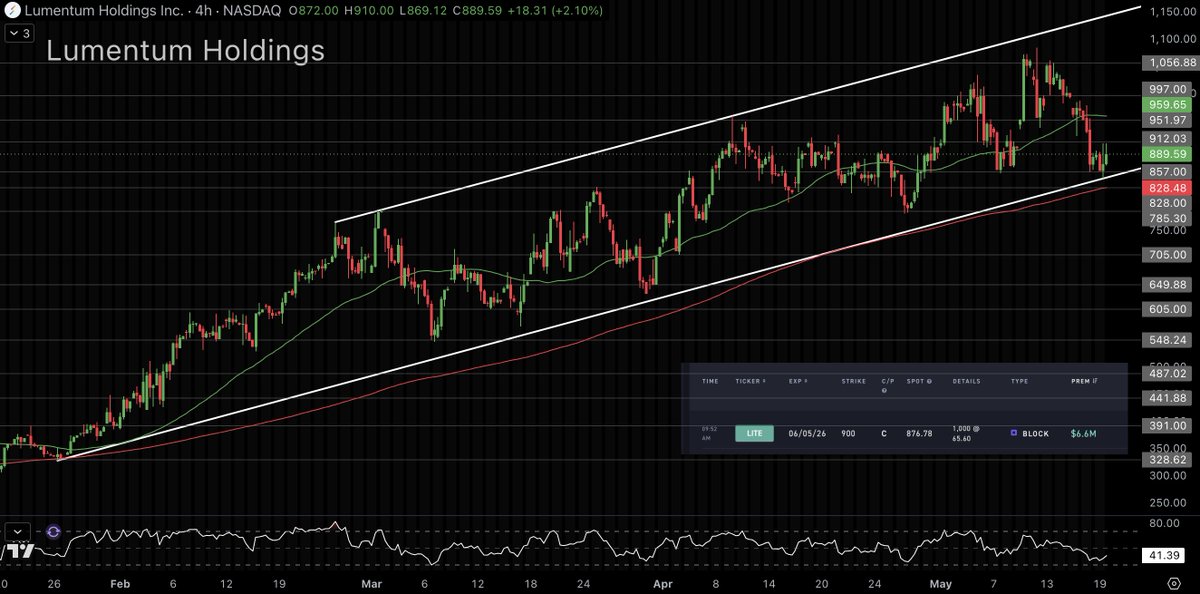The height and width of the screenshot is (594, 1200).
Task: Open chart settings gear icon
Action: click(1174, 583)
